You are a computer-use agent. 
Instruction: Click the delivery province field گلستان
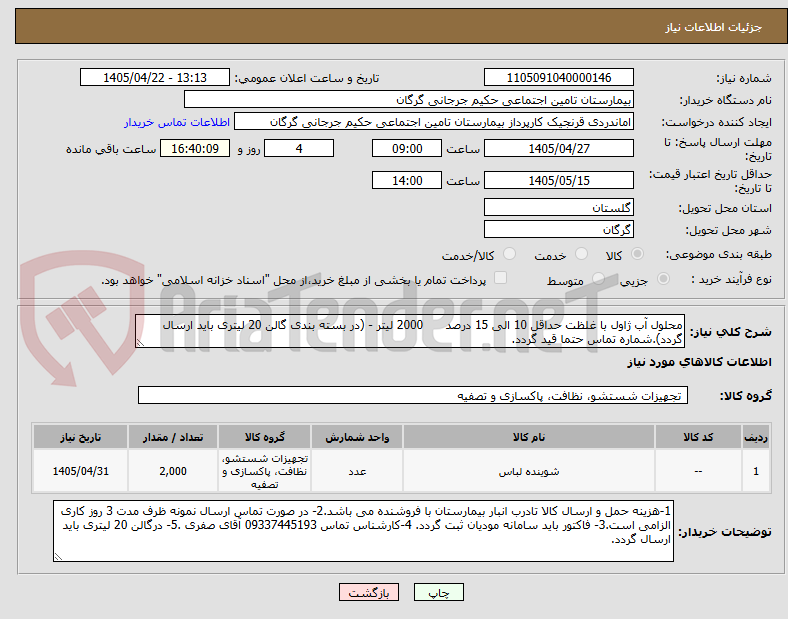click(559, 208)
